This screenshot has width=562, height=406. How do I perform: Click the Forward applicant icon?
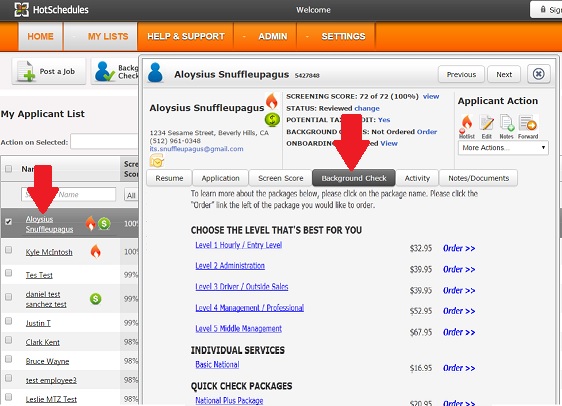[x=528, y=123]
